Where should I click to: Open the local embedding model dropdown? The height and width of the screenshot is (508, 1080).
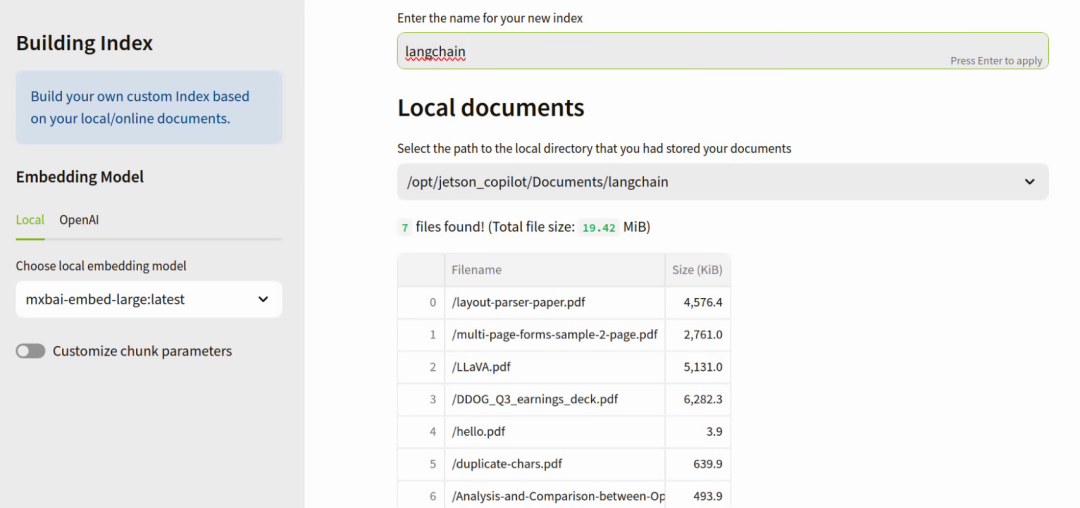coord(149,299)
